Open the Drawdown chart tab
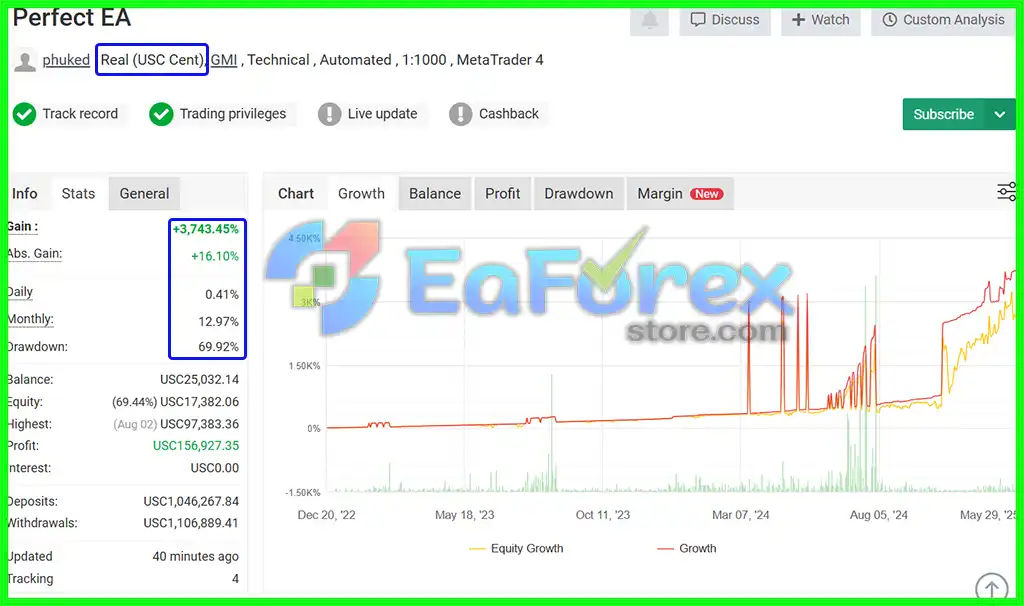The image size is (1024, 606). pos(579,194)
